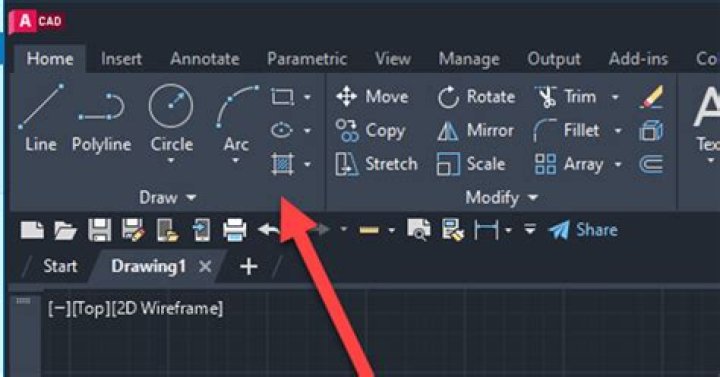Click the AutoCAD application logo button
720x377 pixels.
coord(37,22)
